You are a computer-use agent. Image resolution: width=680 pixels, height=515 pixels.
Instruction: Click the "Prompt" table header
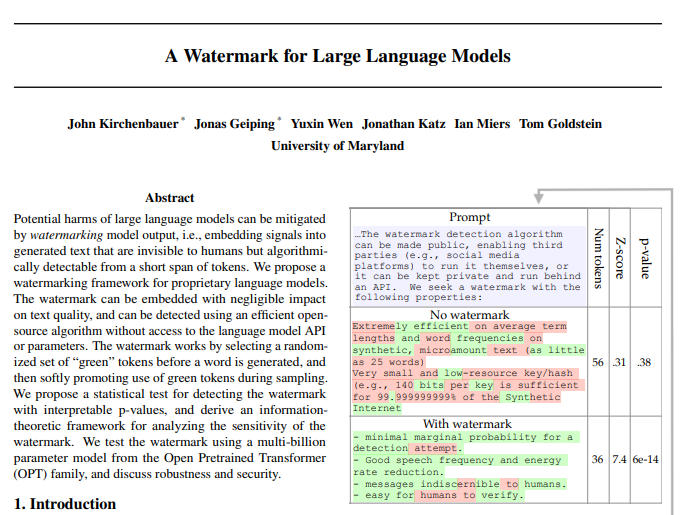tap(469, 217)
